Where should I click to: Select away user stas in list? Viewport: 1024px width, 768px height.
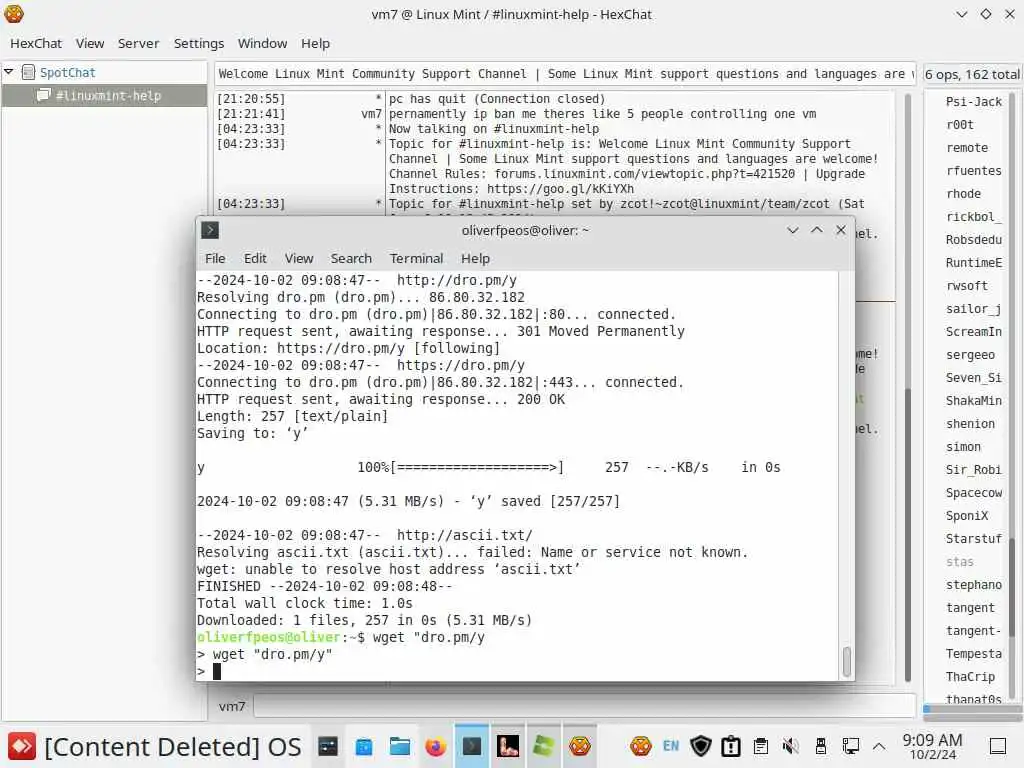(x=959, y=562)
